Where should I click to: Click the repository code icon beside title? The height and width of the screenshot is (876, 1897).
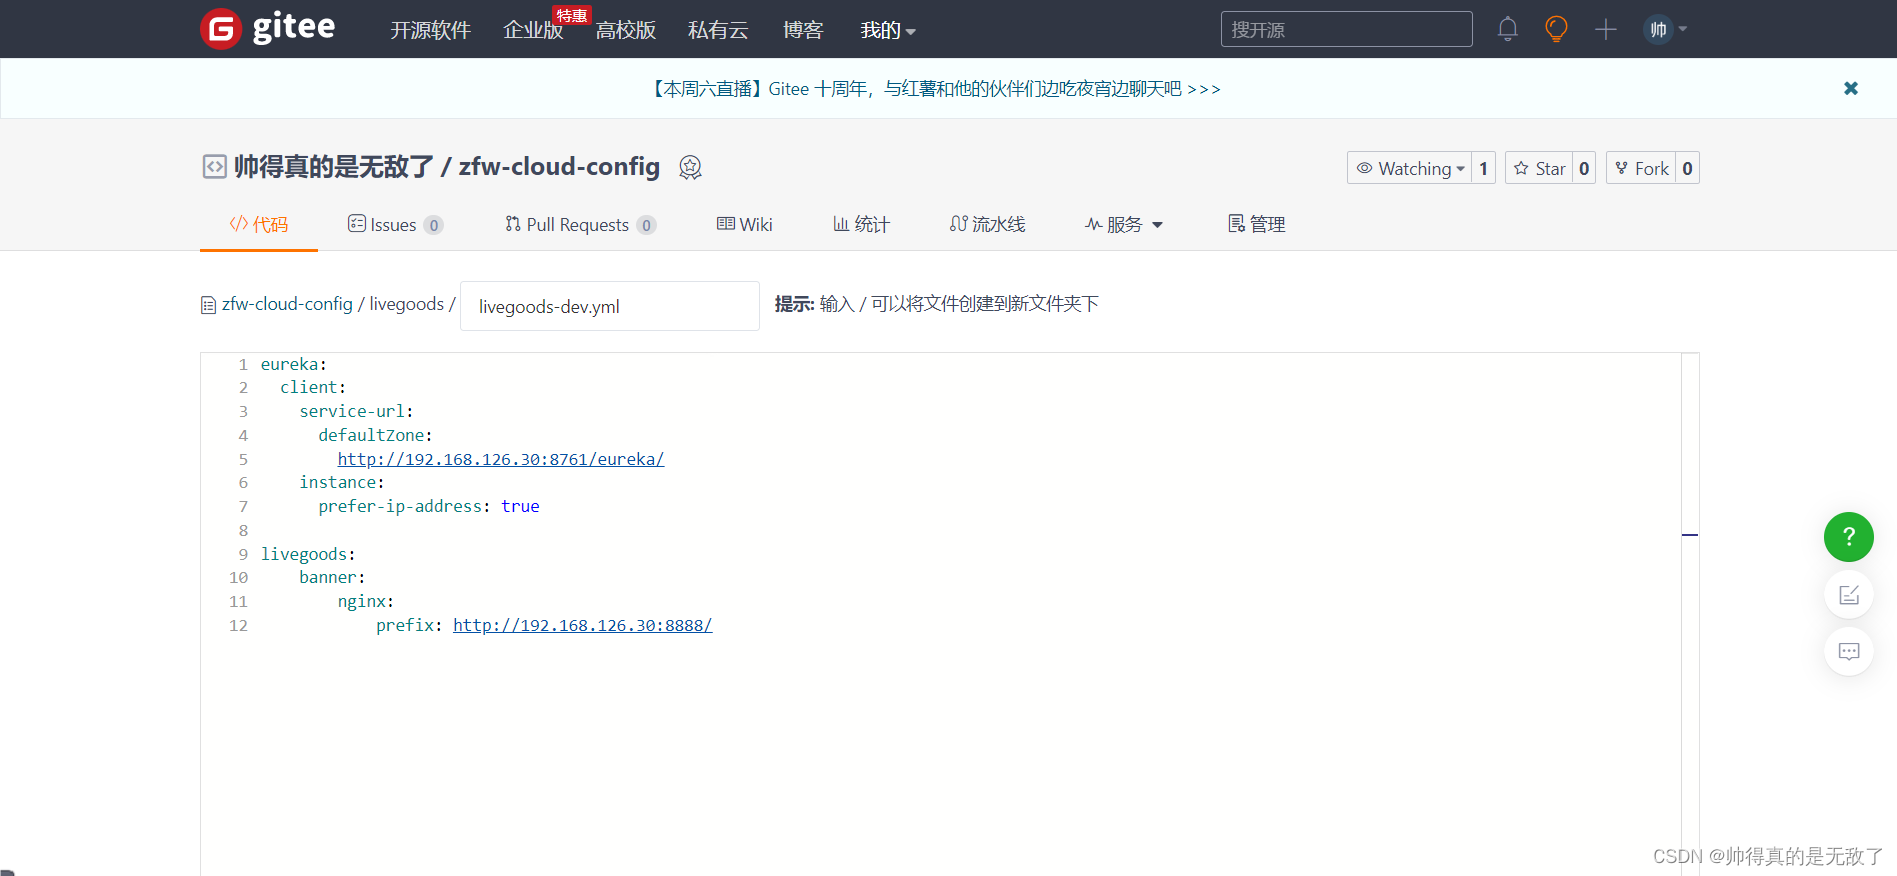coord(214,166)
